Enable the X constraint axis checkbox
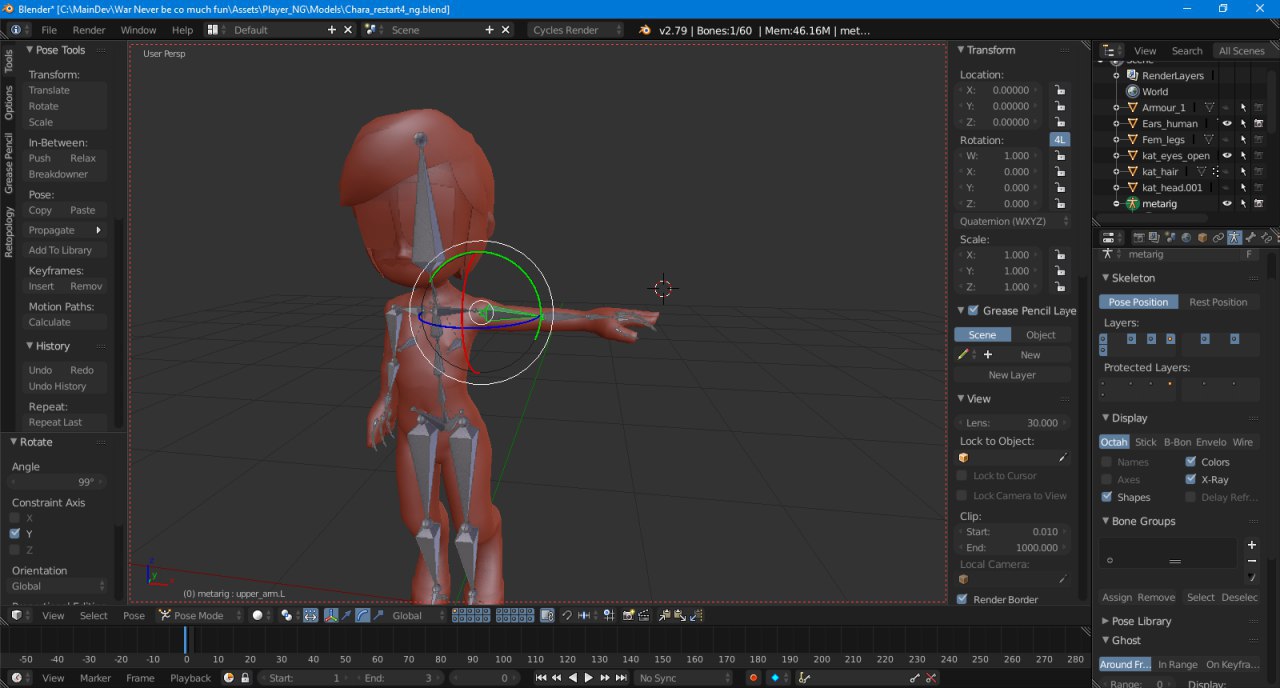 pyautogui.click(x=15, y=518)
